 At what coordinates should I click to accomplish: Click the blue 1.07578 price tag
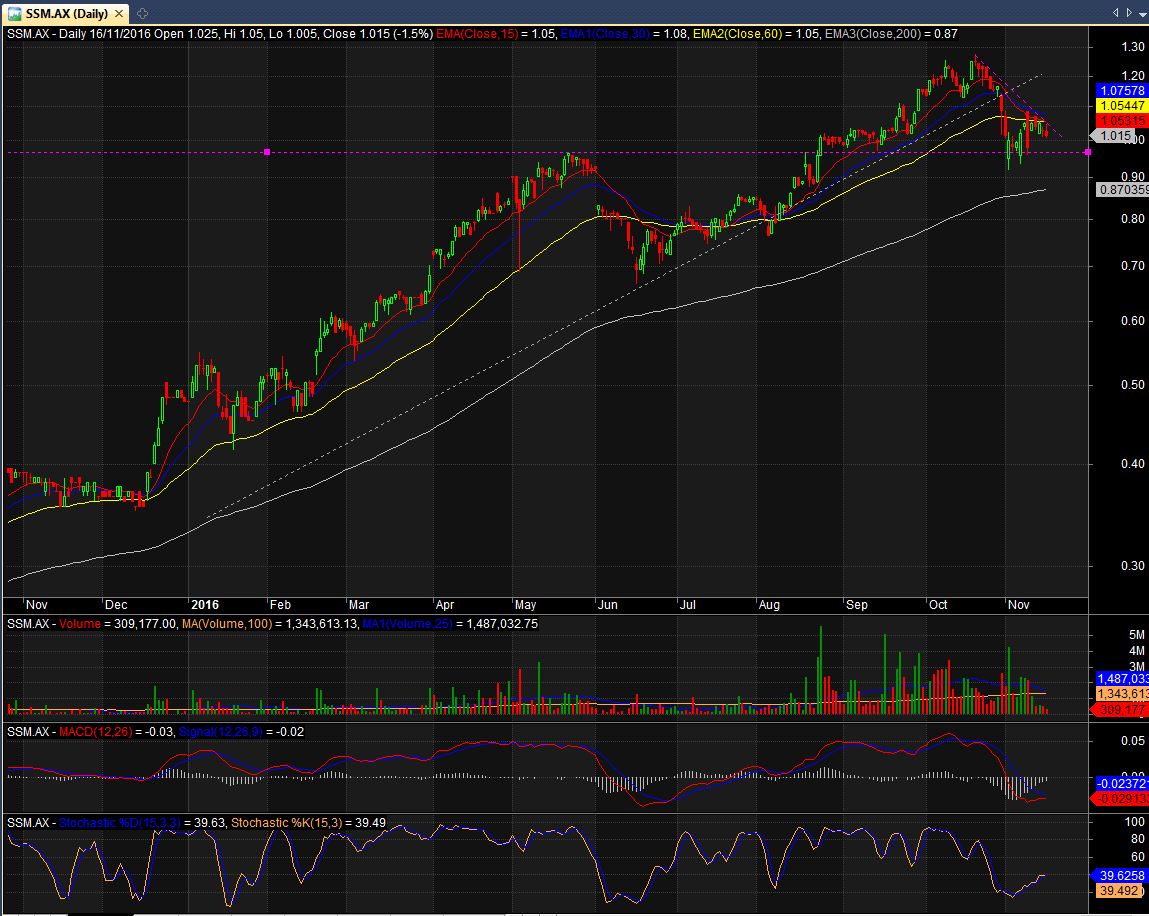tap(1122, 91)
